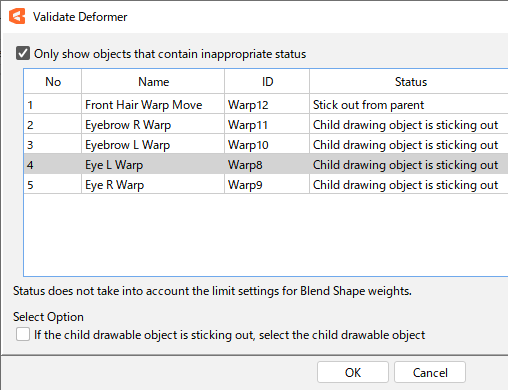Sort by the ID column header

[x=267, y=82]
